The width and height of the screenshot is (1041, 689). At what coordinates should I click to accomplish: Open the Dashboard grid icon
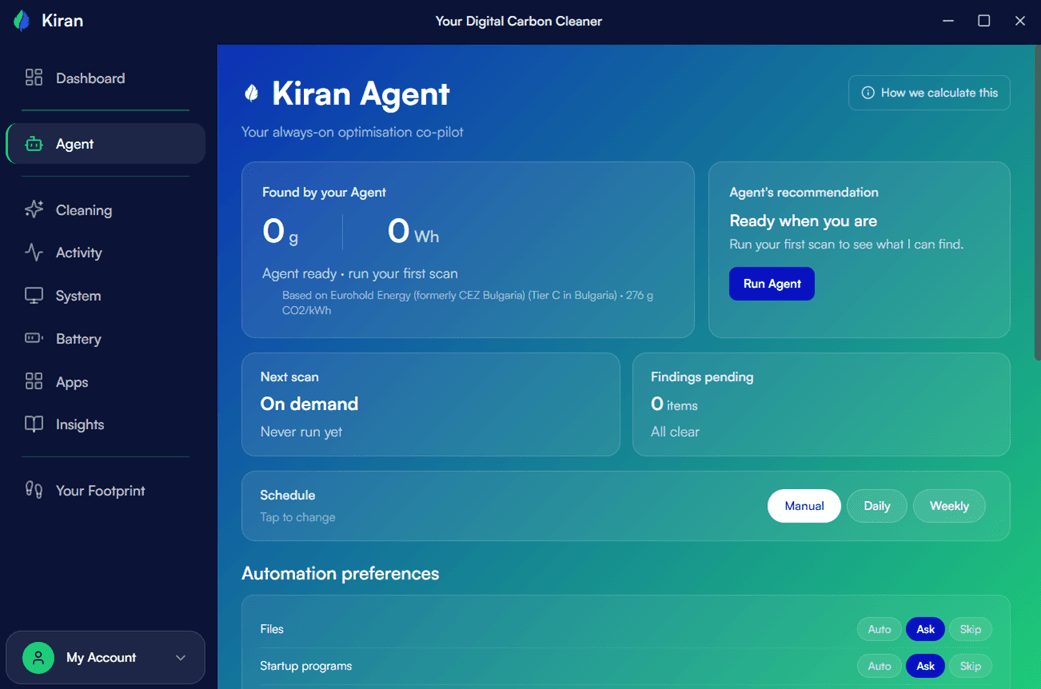pyautogui.click(x=34, y=78)
